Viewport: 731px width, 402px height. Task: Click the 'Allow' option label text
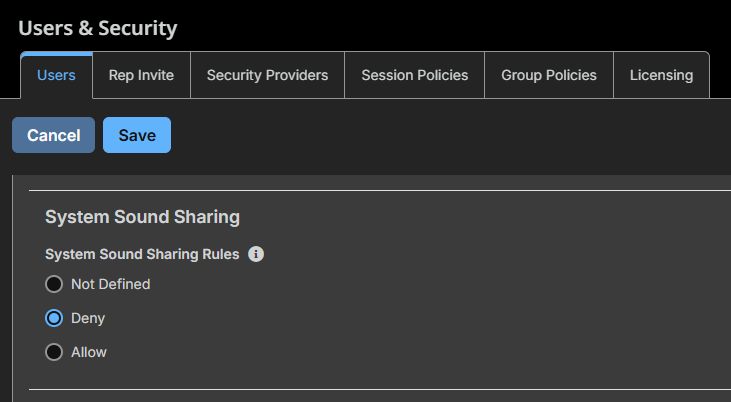click(x=89, y=352)
